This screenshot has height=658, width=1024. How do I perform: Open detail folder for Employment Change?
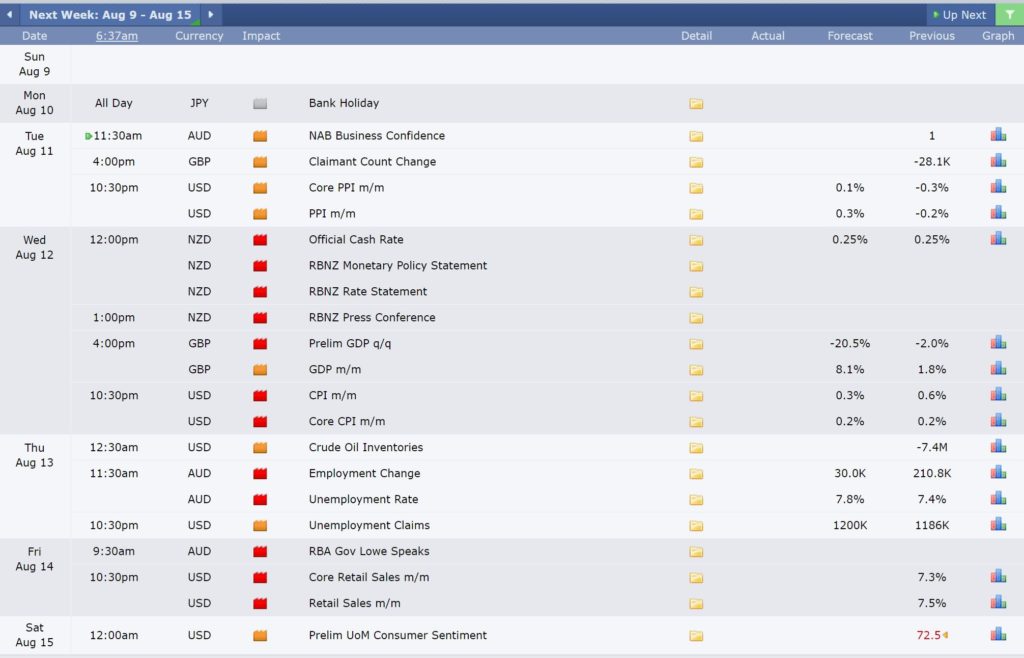coord(696,474)
